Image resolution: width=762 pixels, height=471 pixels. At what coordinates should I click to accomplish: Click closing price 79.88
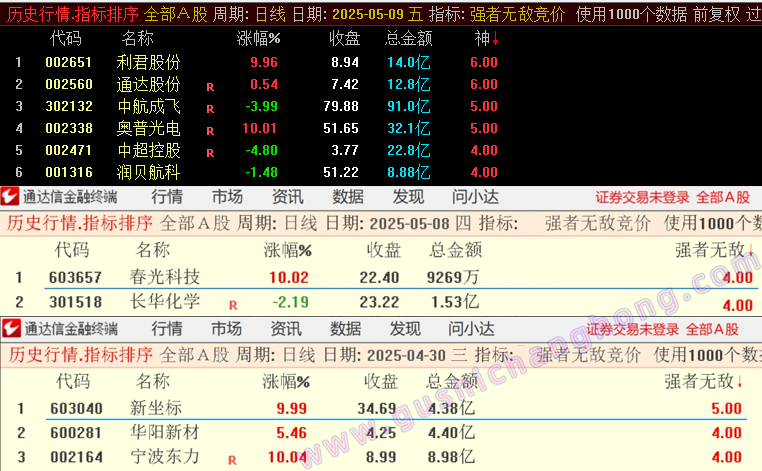341,106
